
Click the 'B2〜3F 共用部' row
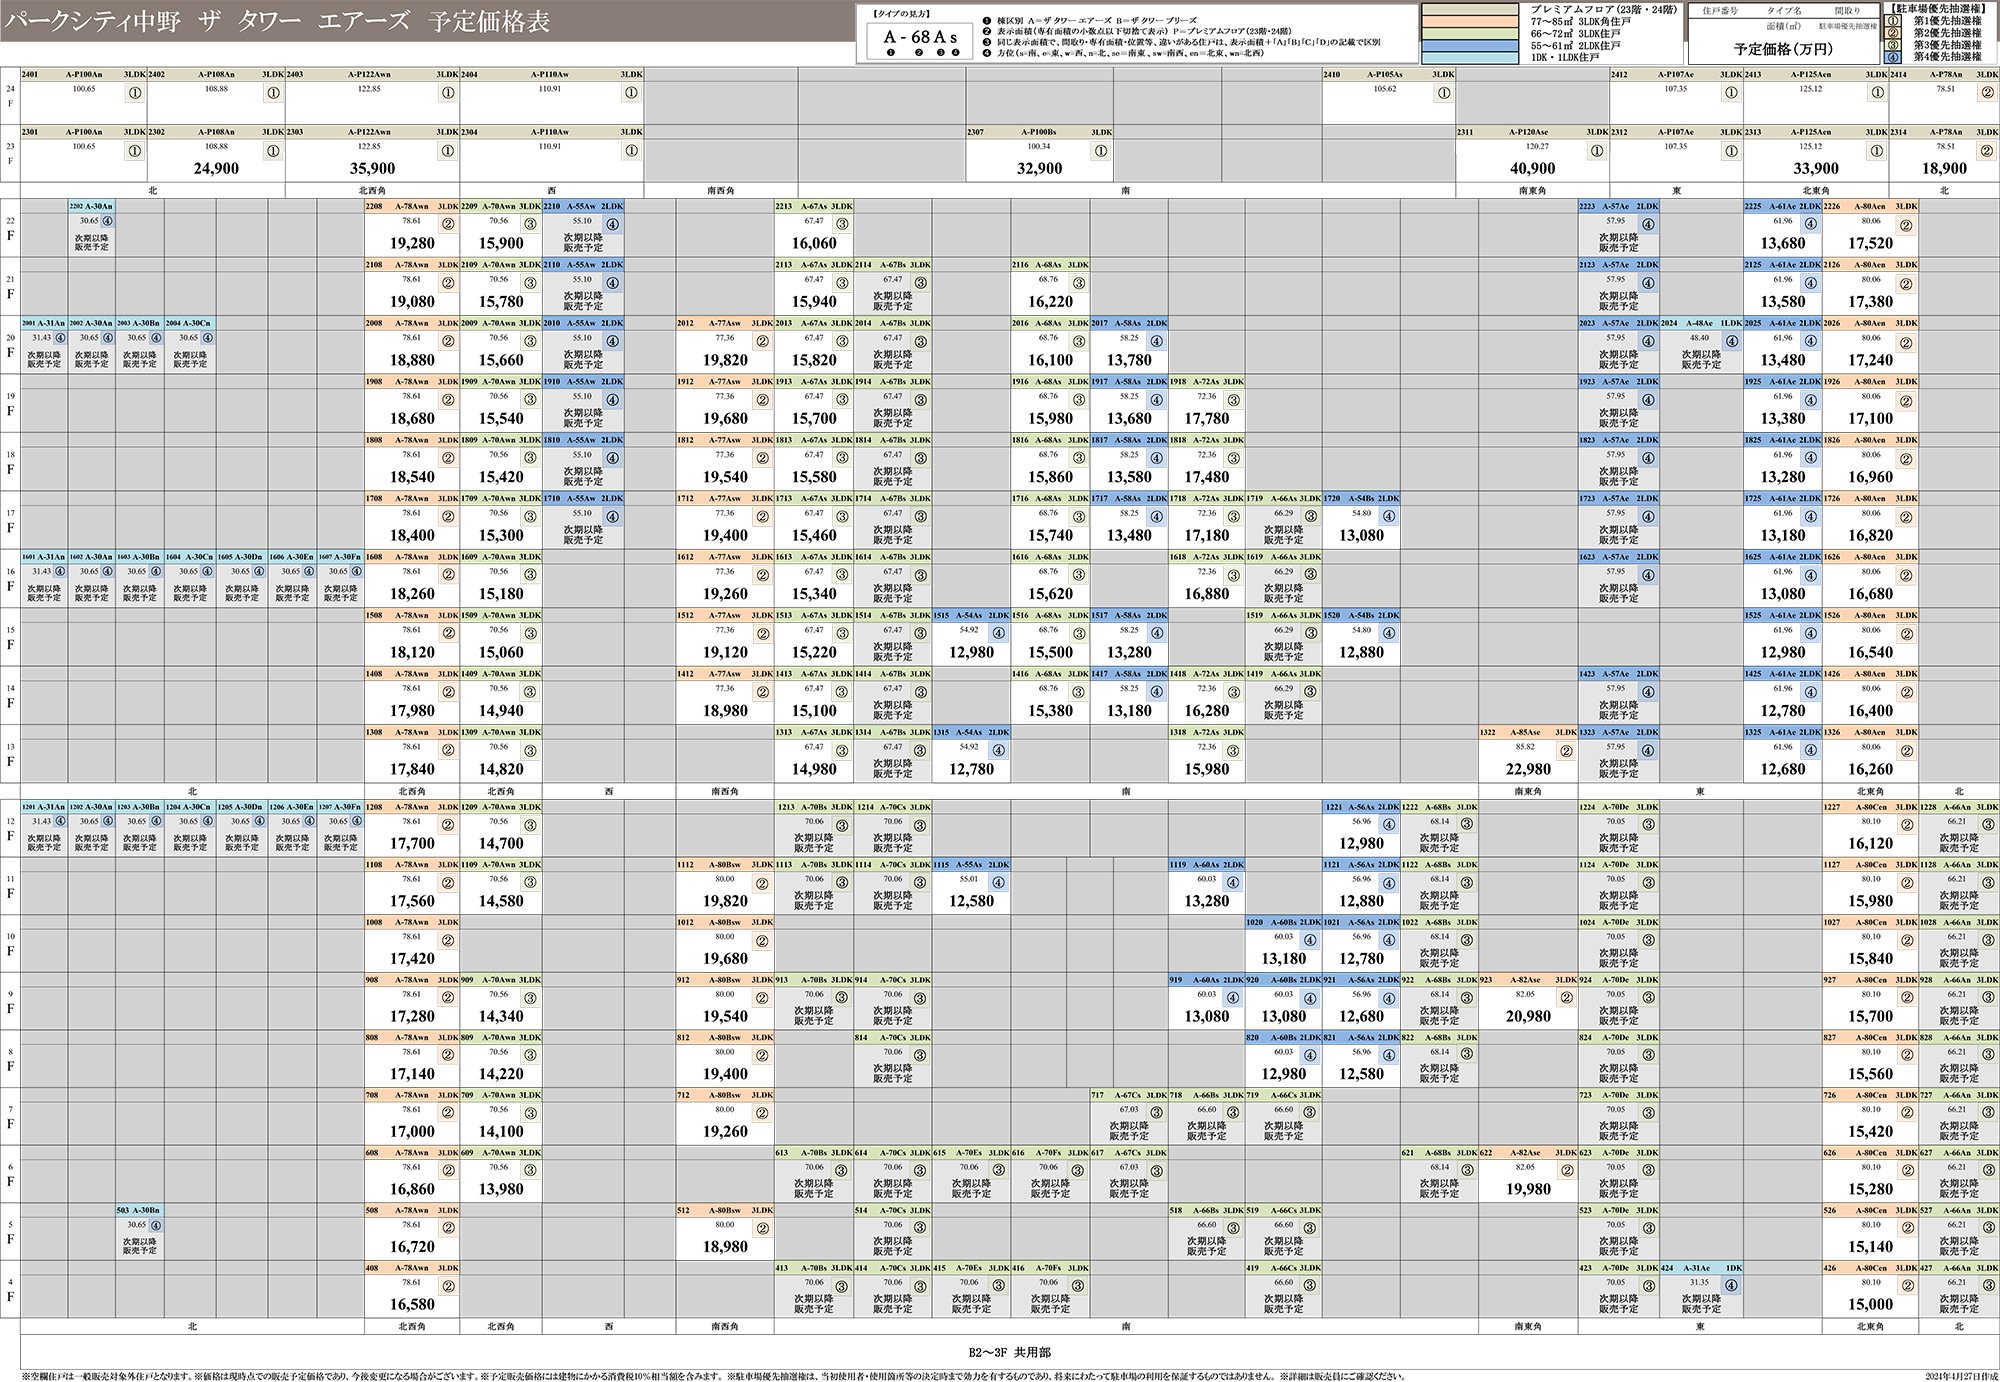pyautogui.click(x=1010, y=1352)
